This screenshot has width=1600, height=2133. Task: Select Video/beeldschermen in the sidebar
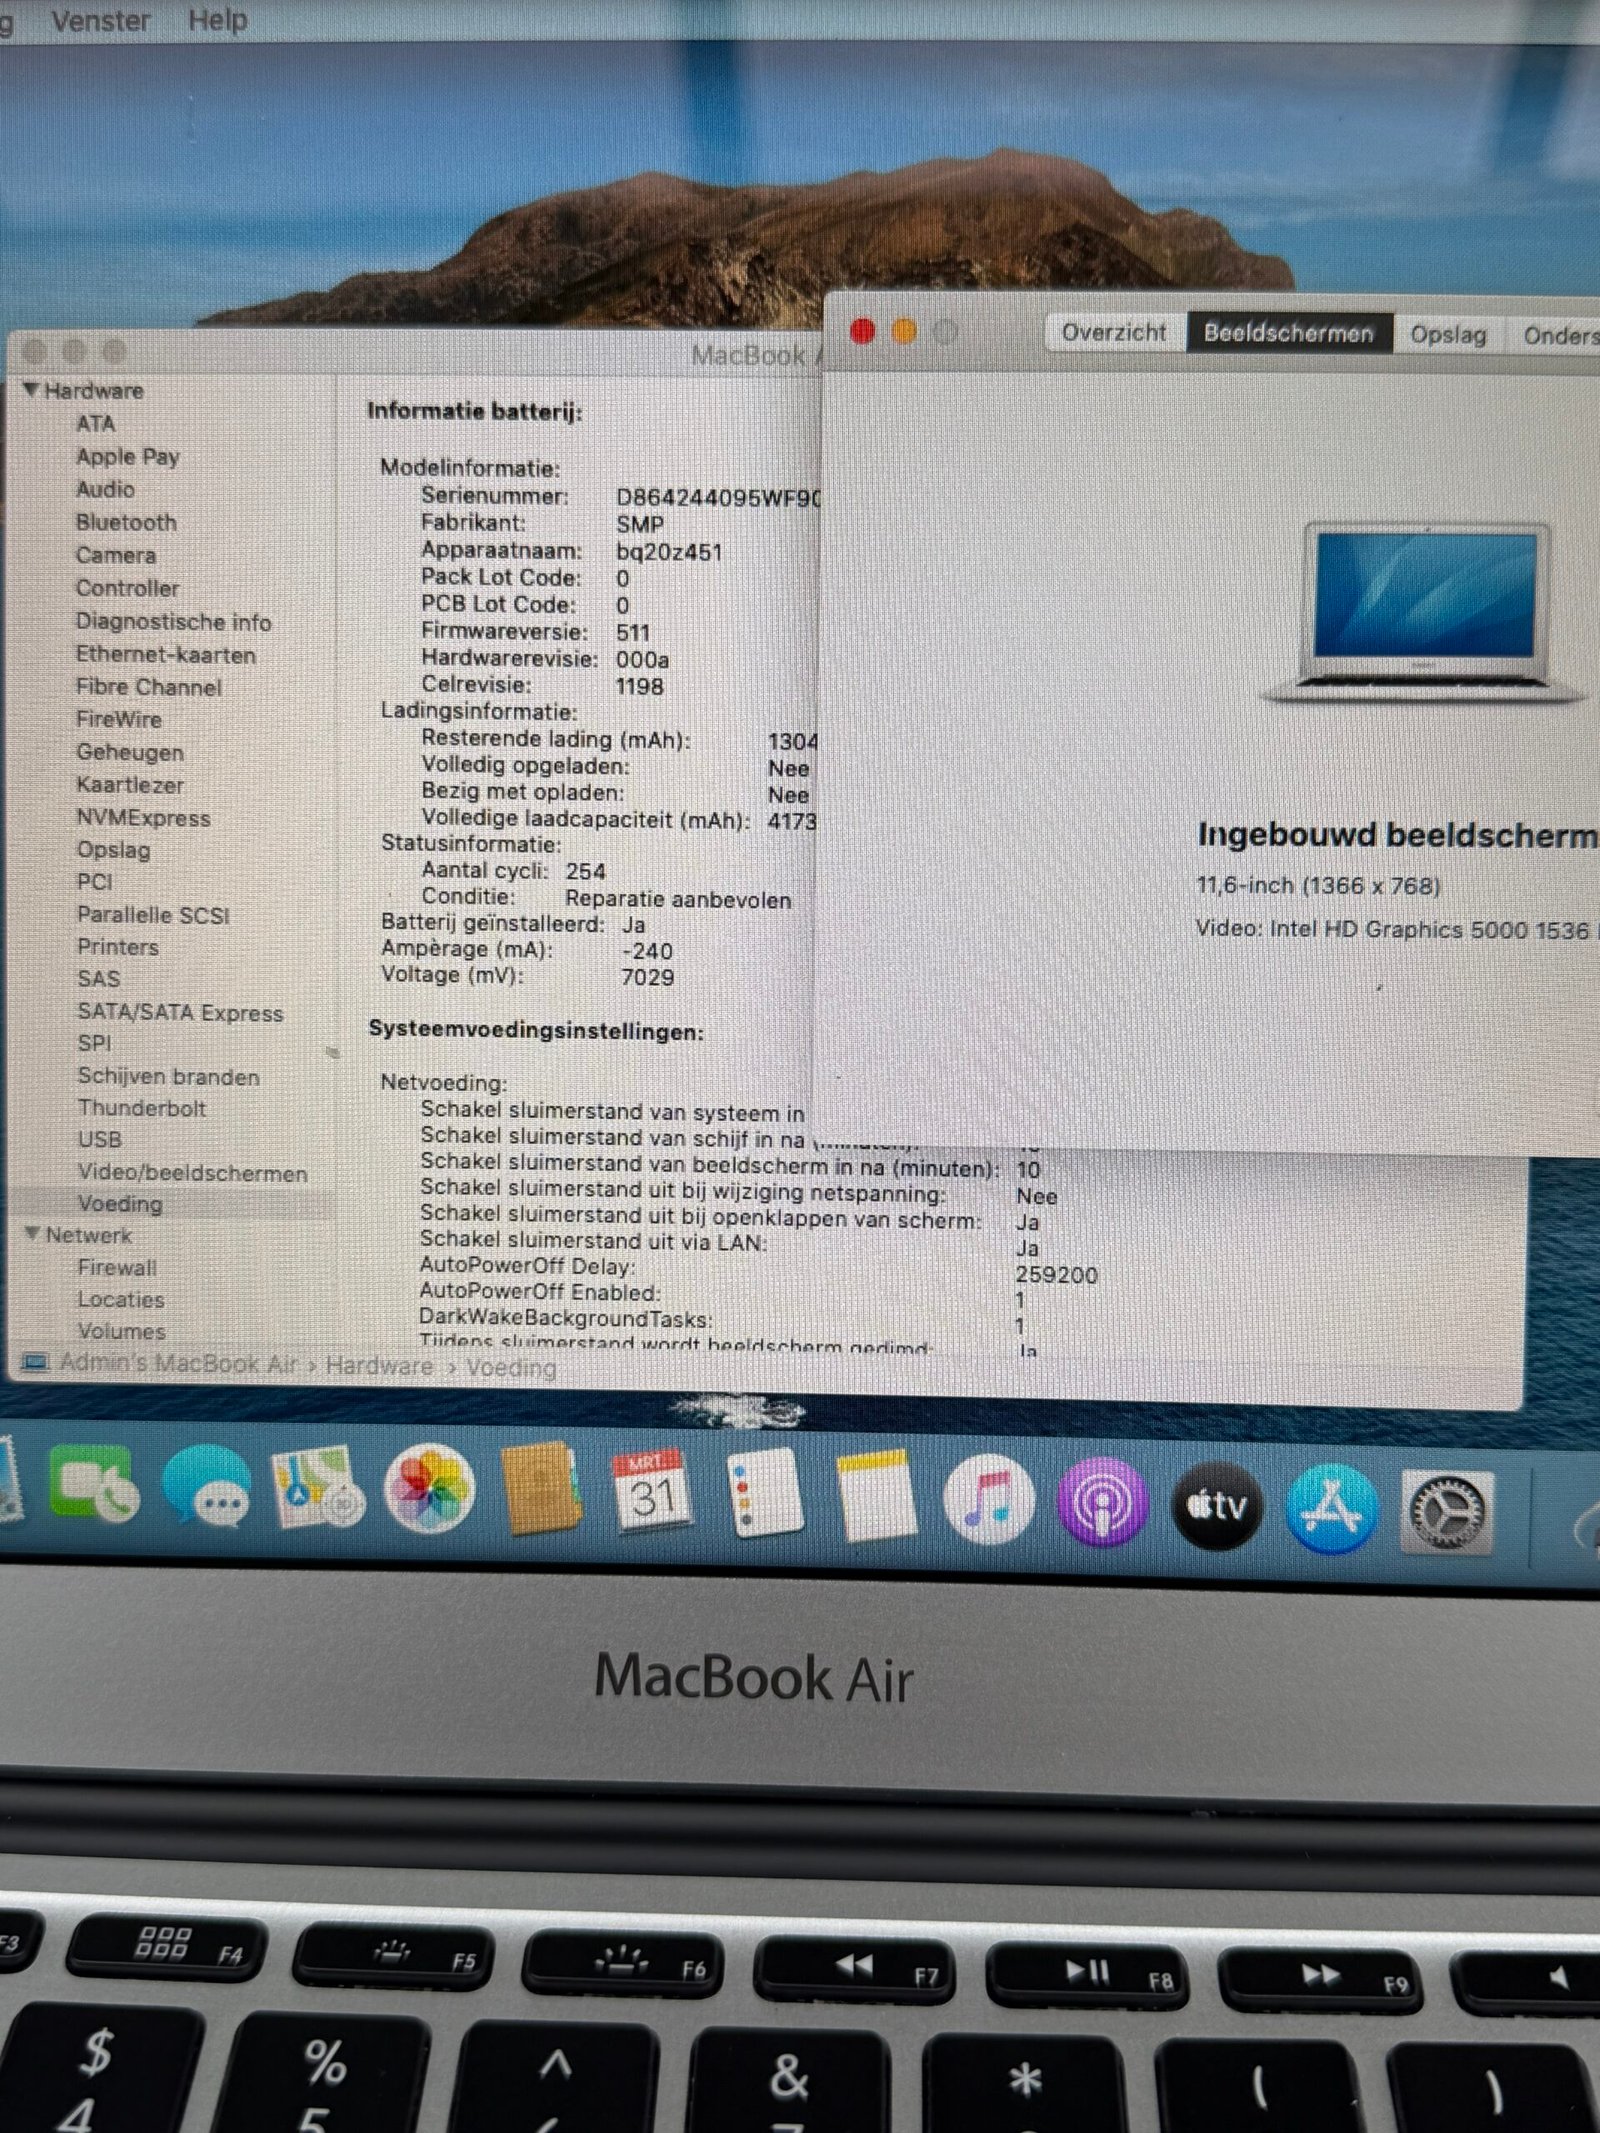click(193, 1172)
